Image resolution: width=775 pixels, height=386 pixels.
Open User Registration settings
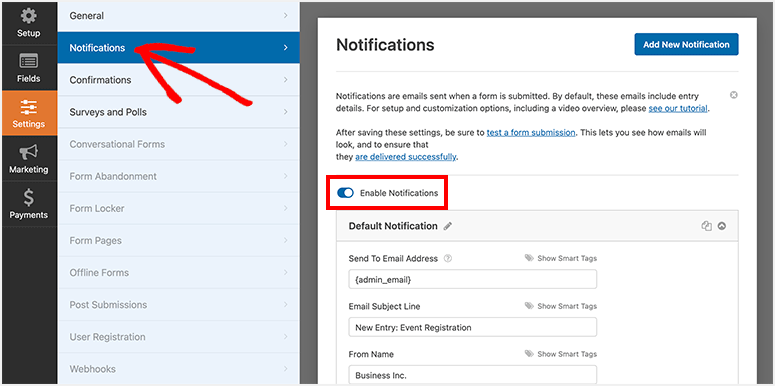(x=178, y=337)
